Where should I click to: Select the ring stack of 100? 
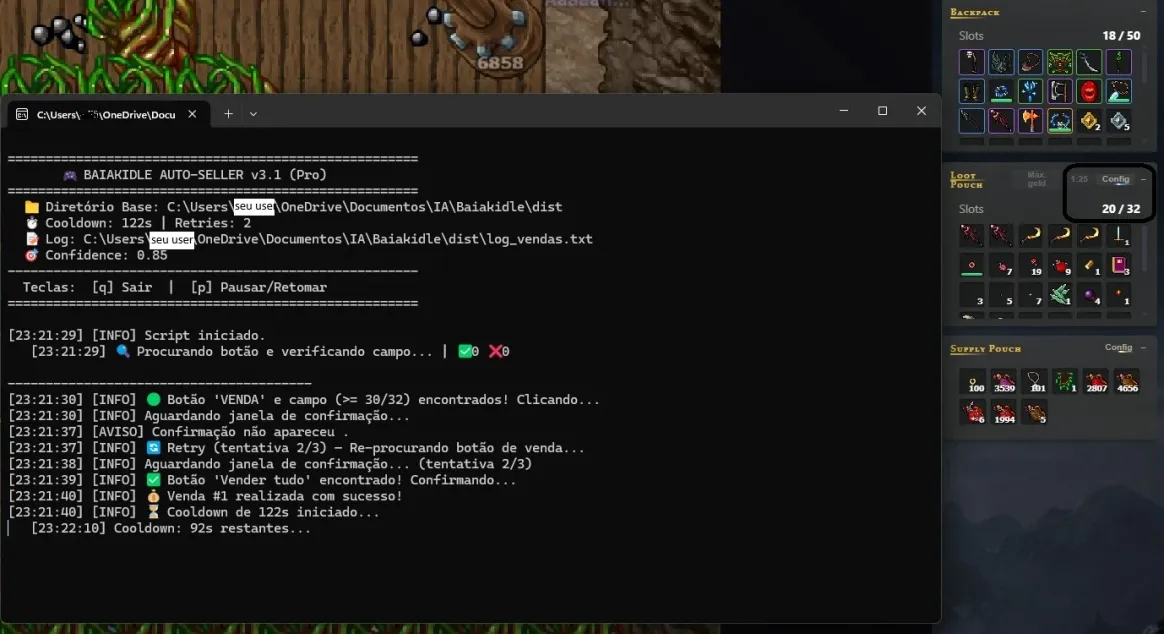[x=973, y=382]
